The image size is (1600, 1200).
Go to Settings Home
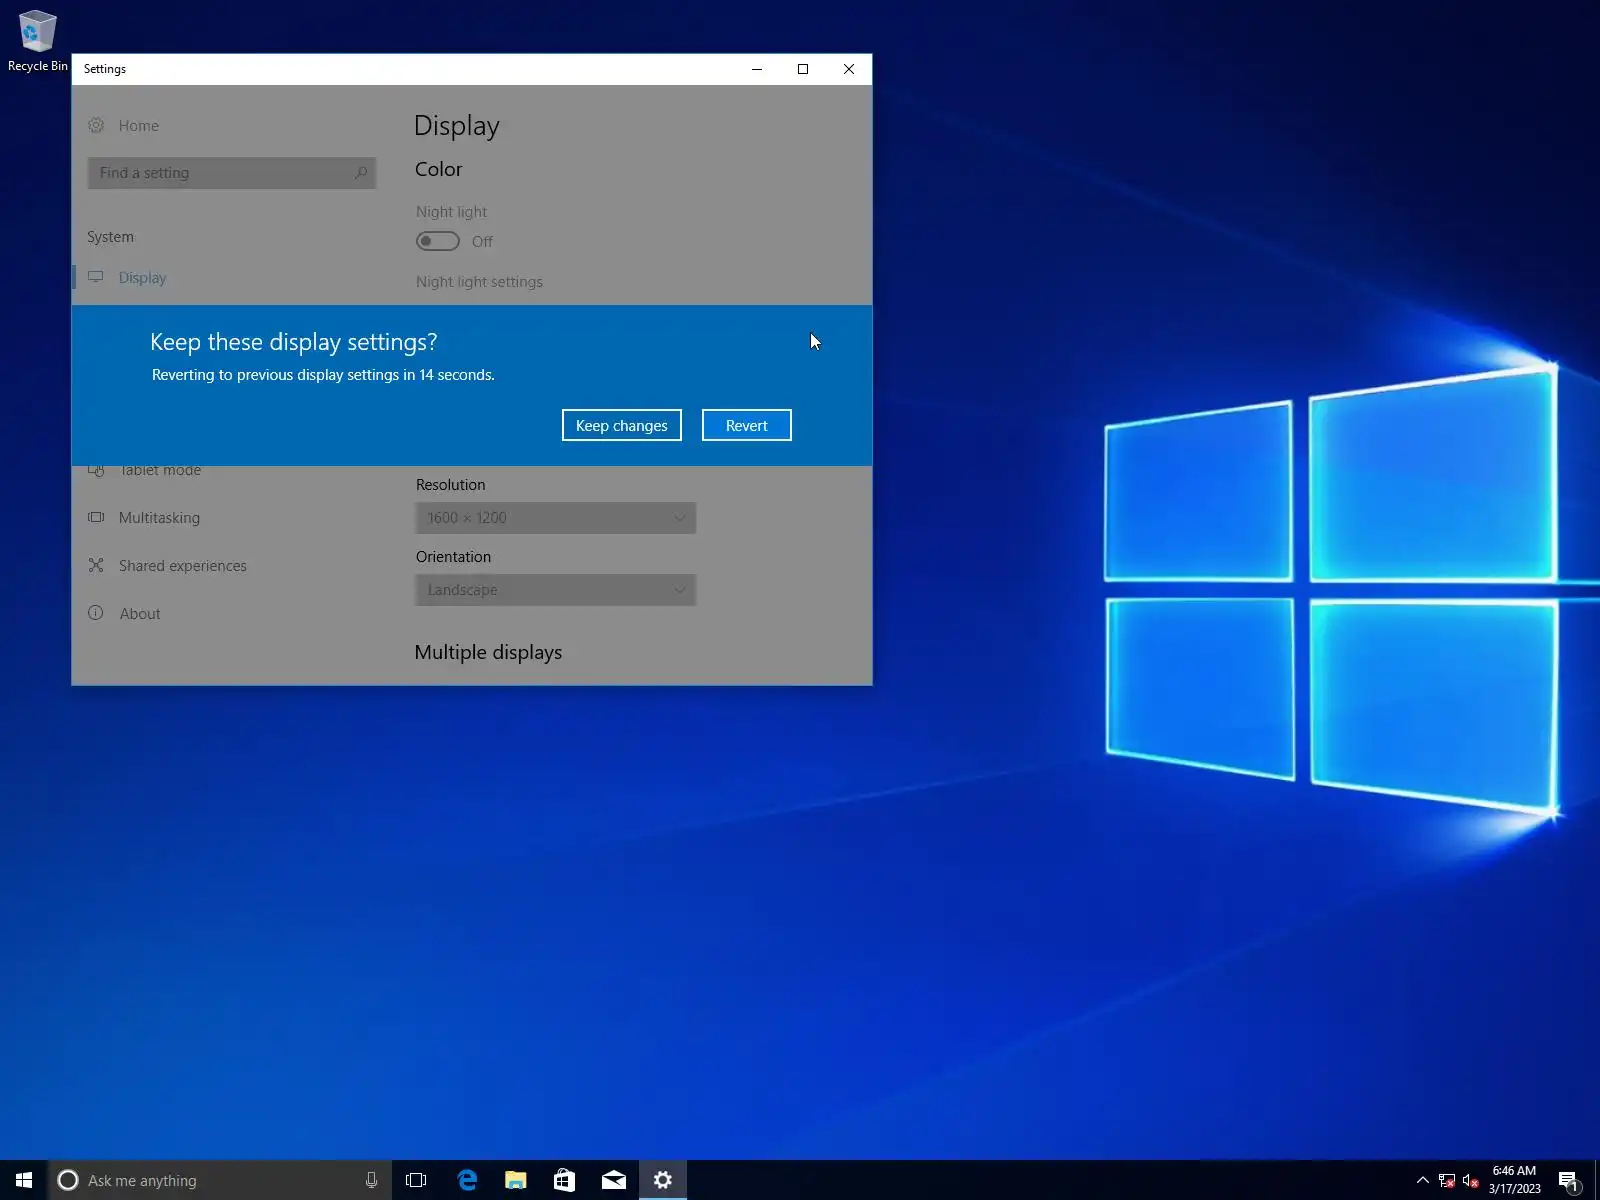pos(138,125)
